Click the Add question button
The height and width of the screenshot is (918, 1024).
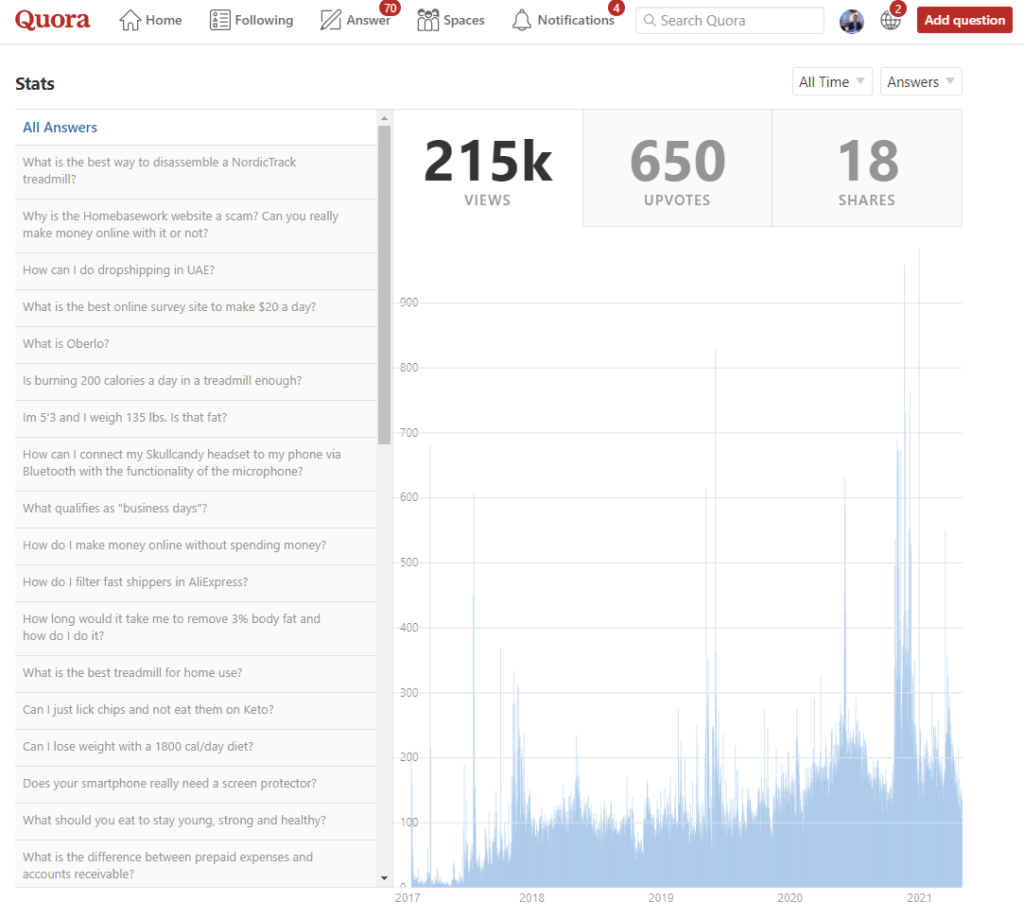point(964,20)
